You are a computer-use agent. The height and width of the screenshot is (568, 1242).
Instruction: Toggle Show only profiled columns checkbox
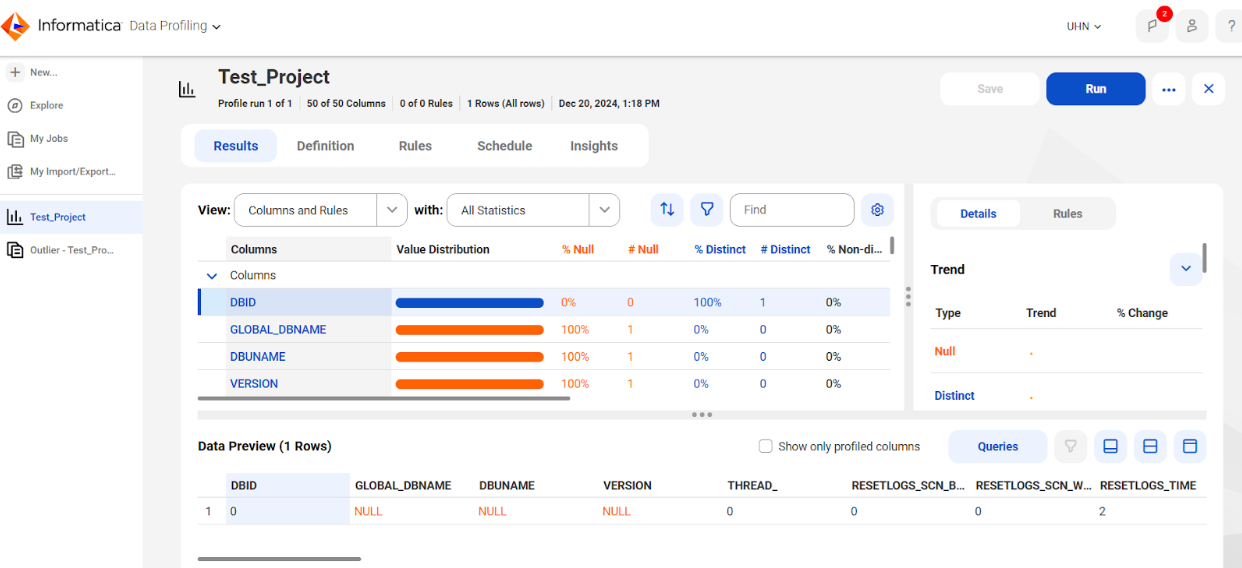[766, 447]
